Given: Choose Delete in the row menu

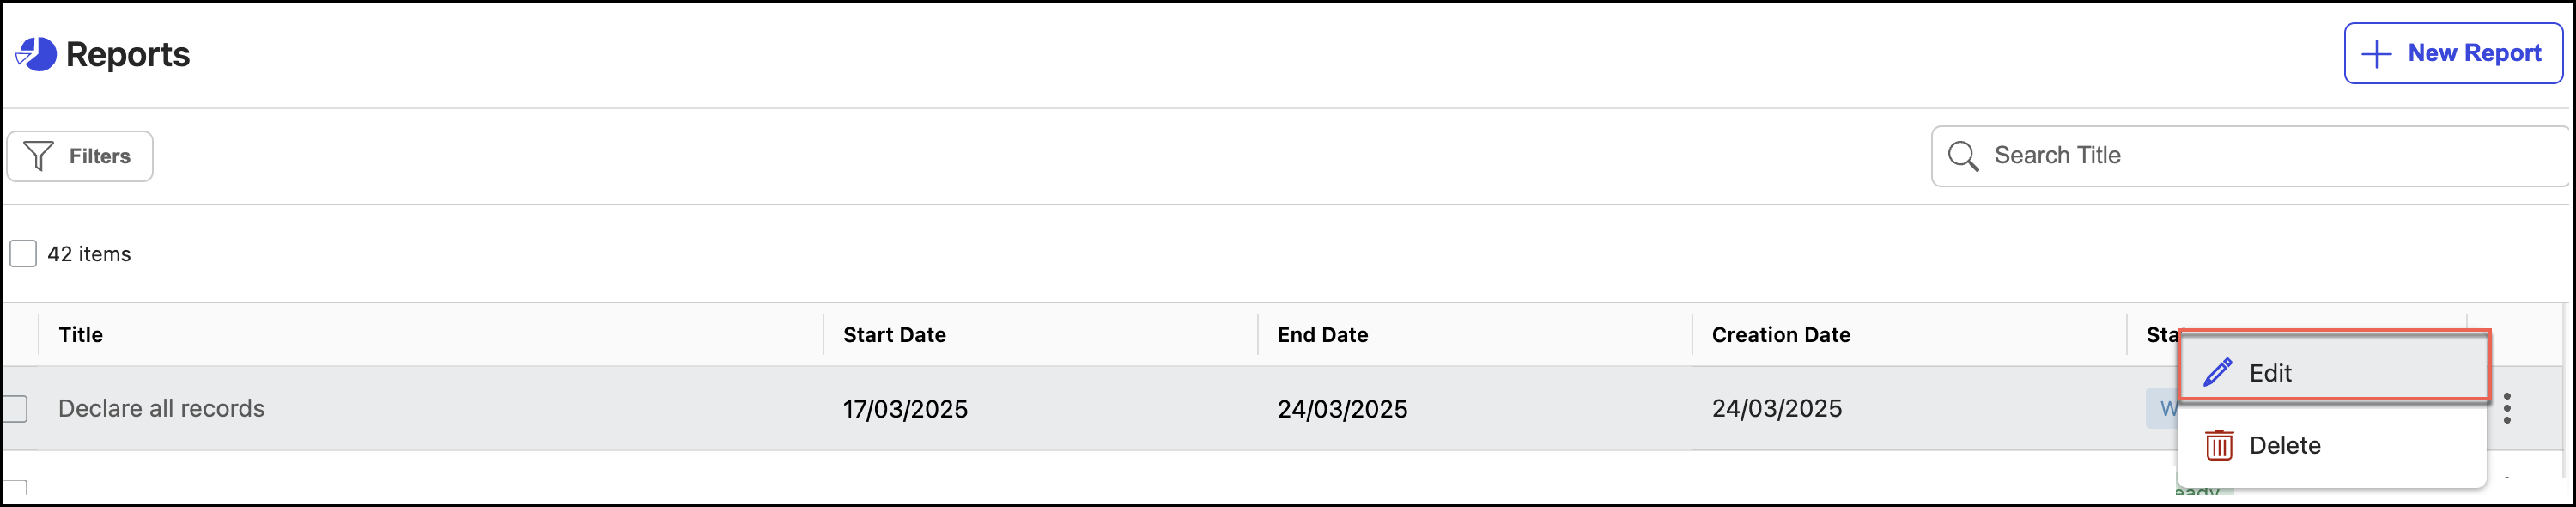Looking at the screenshot, I should click(2284, 445).
